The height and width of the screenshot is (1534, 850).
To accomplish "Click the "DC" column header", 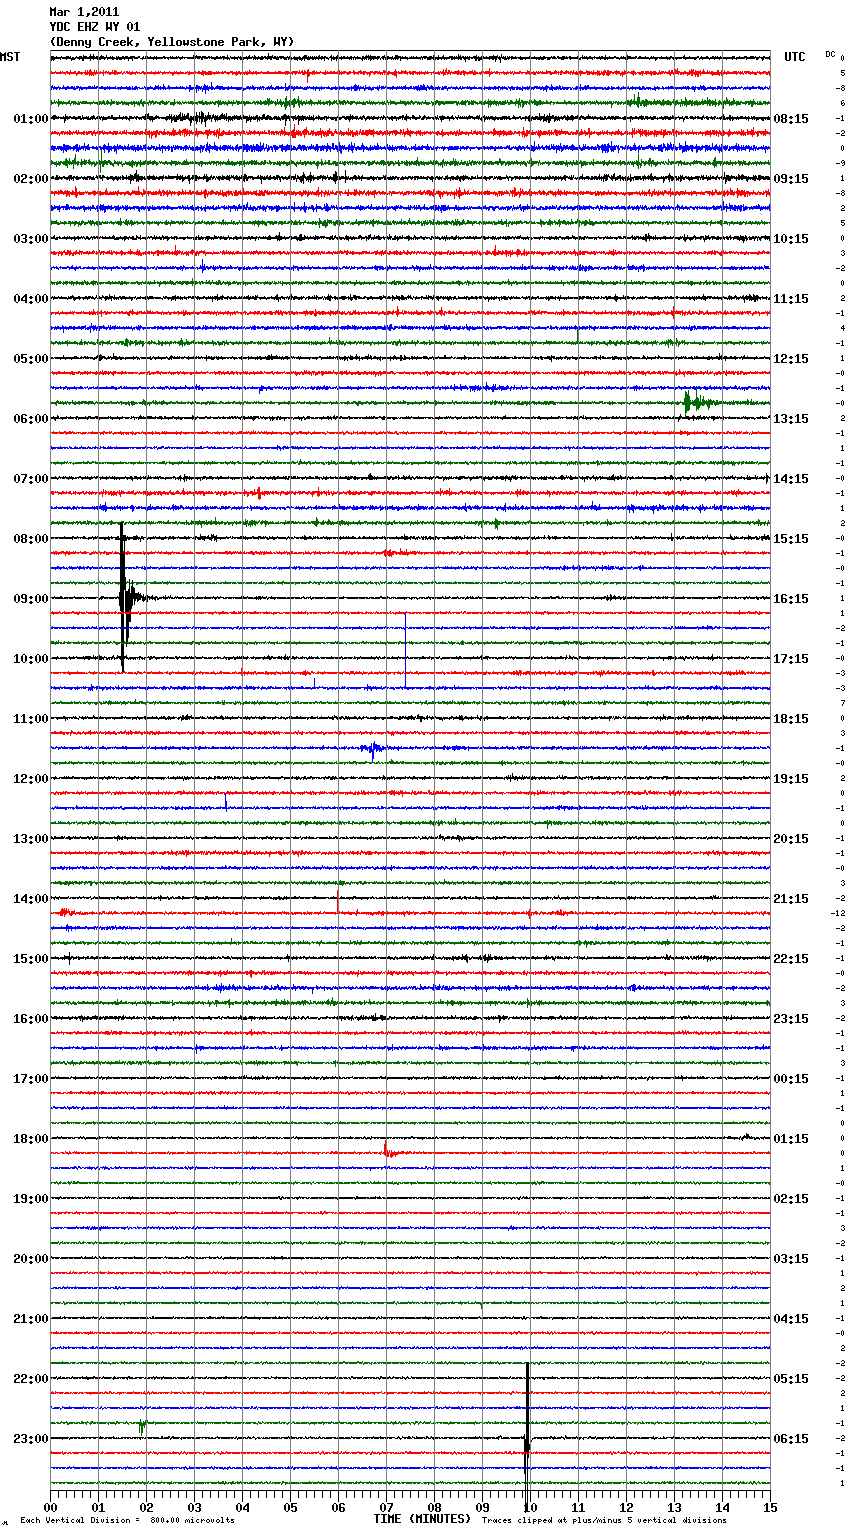I will [x=830, y=54].
